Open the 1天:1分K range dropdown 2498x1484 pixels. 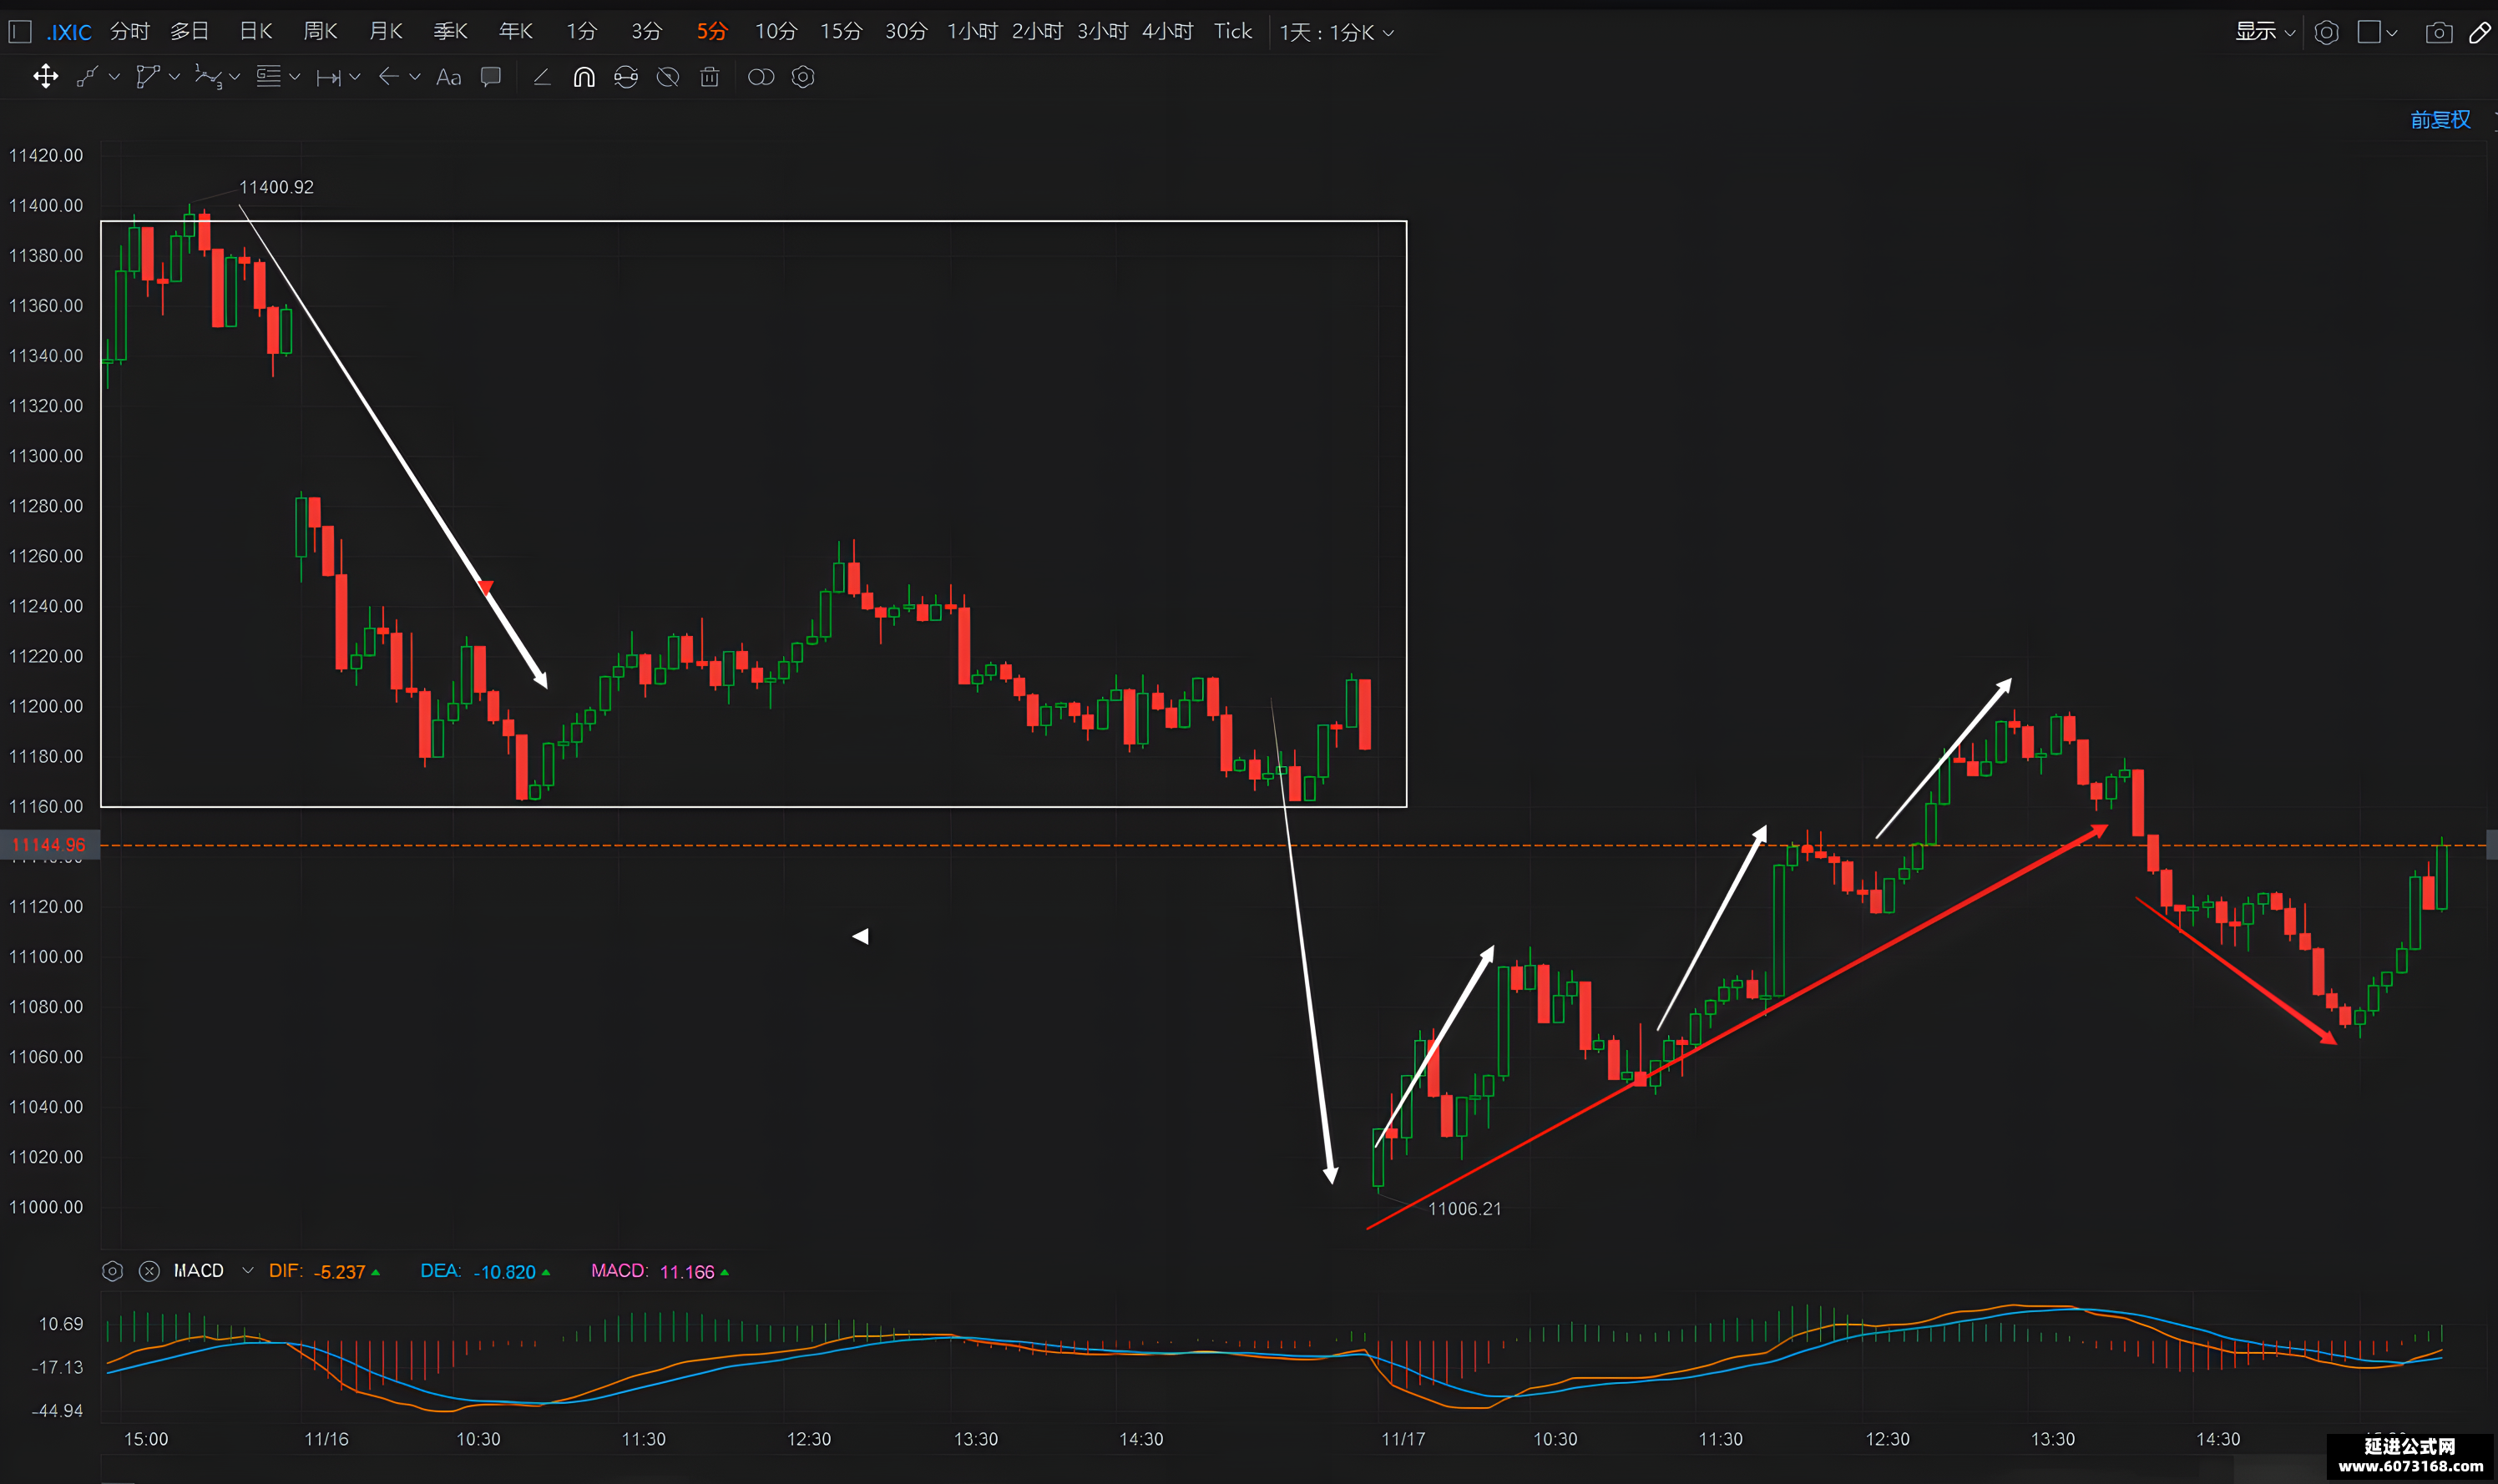1336,32
